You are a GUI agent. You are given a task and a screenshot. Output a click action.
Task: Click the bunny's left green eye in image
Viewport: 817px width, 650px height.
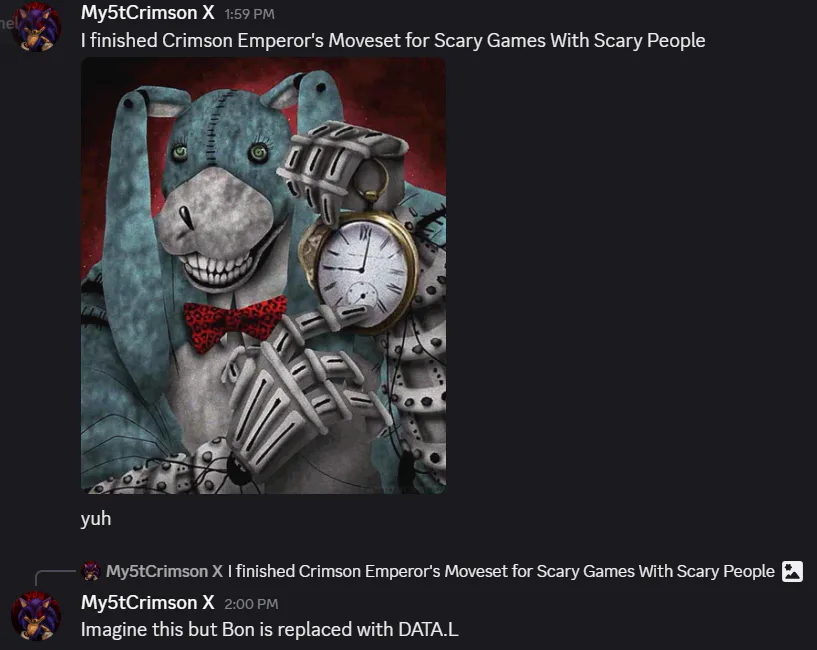(180, 152)
